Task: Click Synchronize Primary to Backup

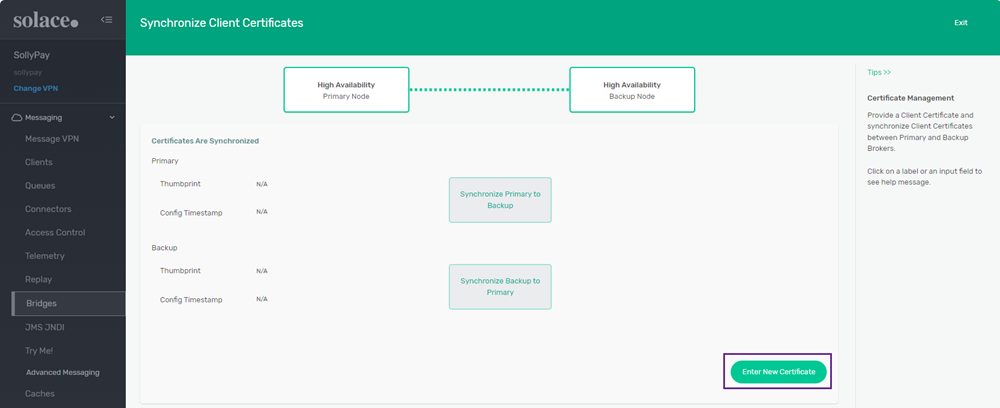Action: [x=500, y=200]
